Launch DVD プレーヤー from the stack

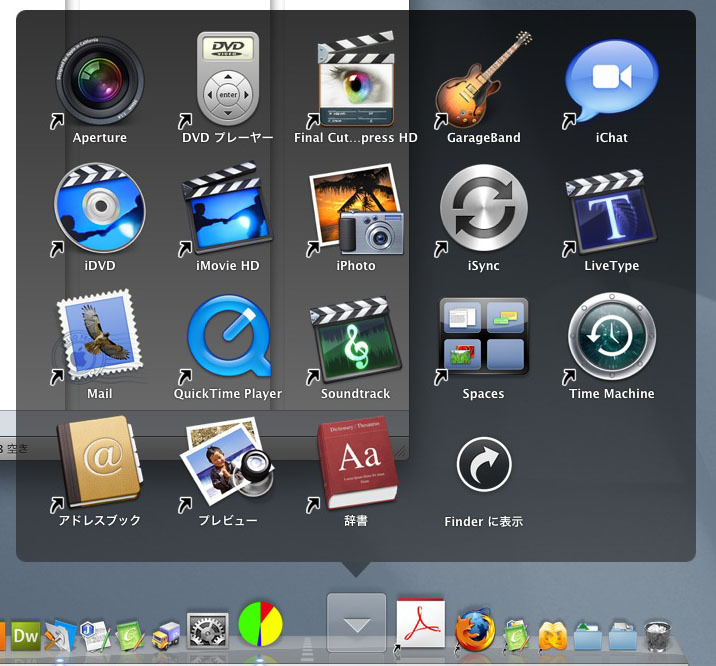[228, 79]
